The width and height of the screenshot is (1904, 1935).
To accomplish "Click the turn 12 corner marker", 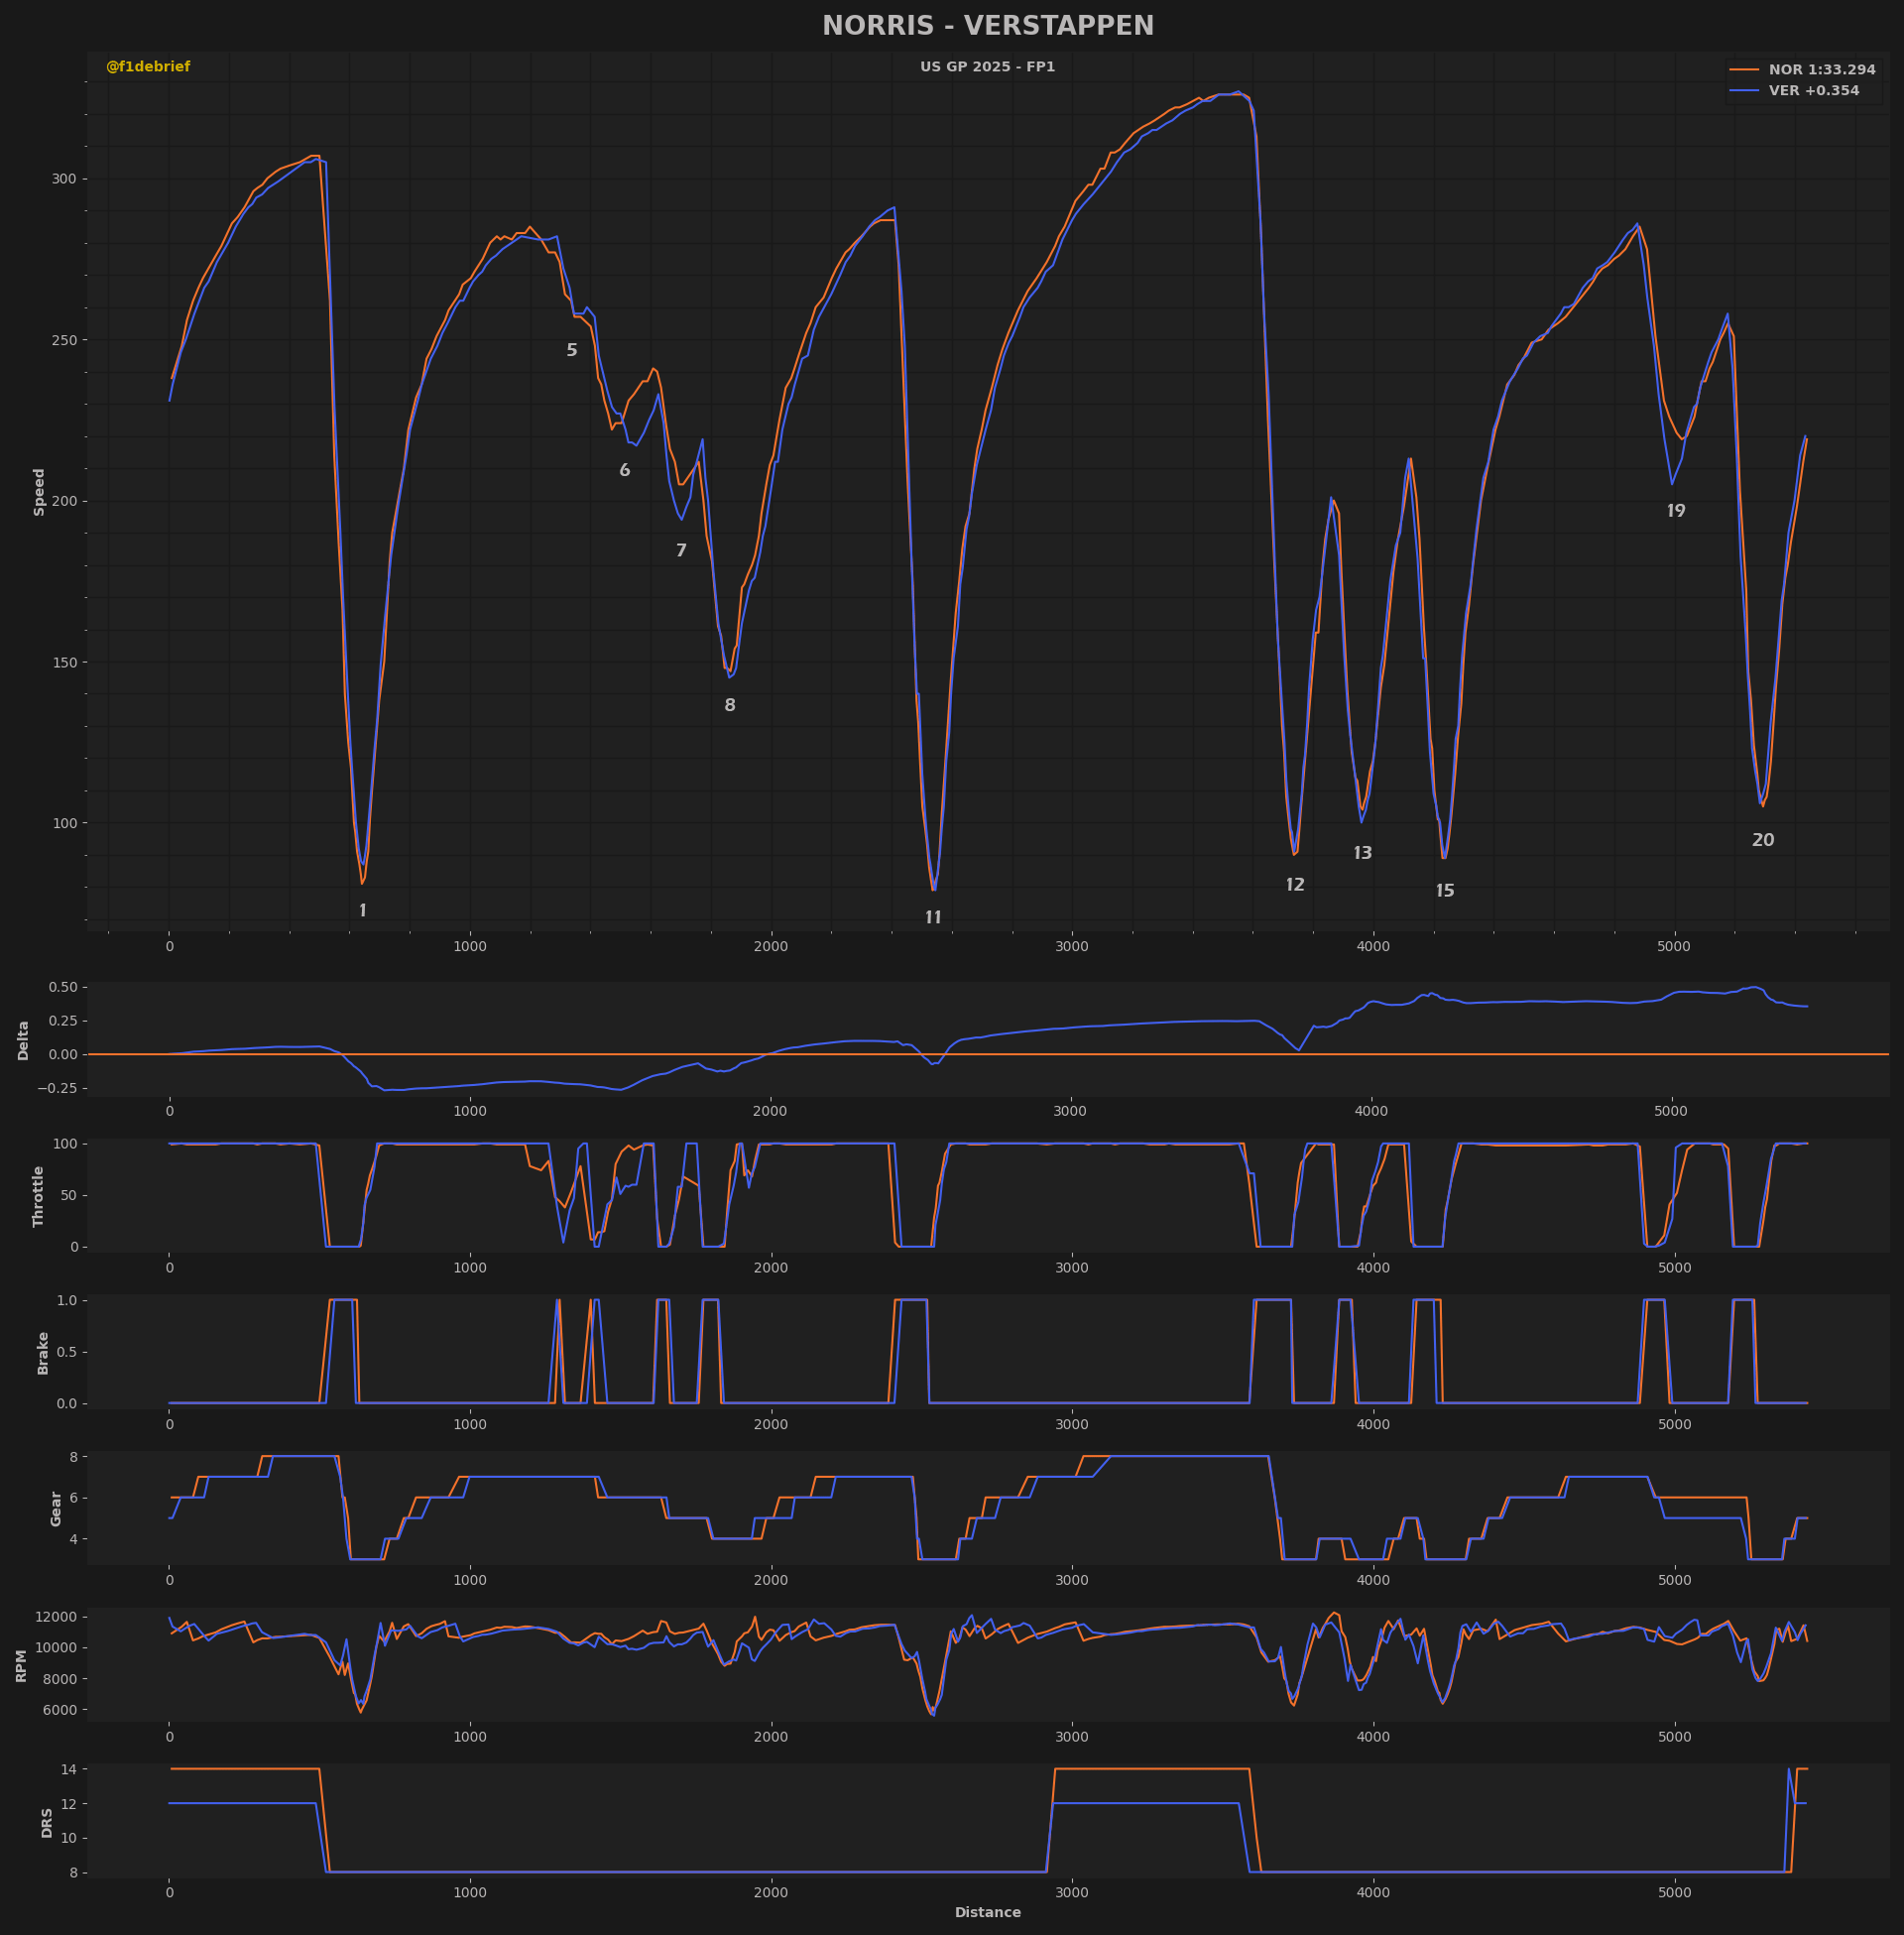I will pyautogui.click(x=1295, y=885).
